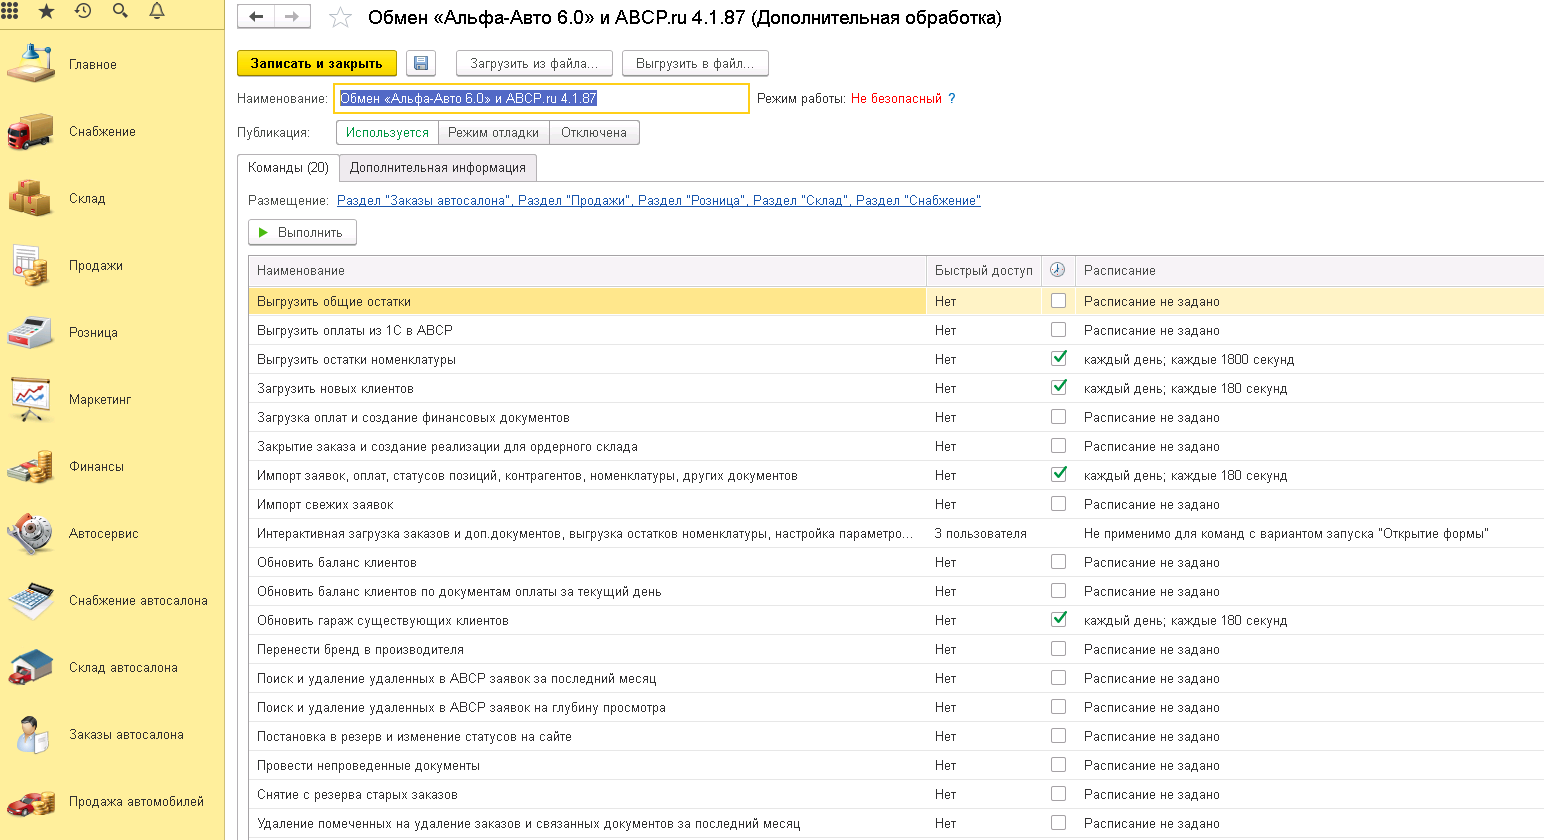Screen dimensions: 1544x840
Task: Toggle schedule checkbox for Импорт свежих заявок
Action: tap(1058, 504)
